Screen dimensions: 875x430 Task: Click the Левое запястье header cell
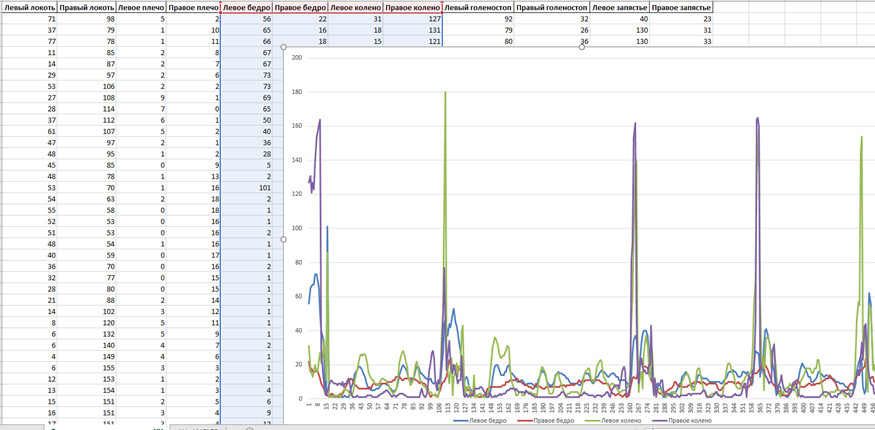point(619,7)
